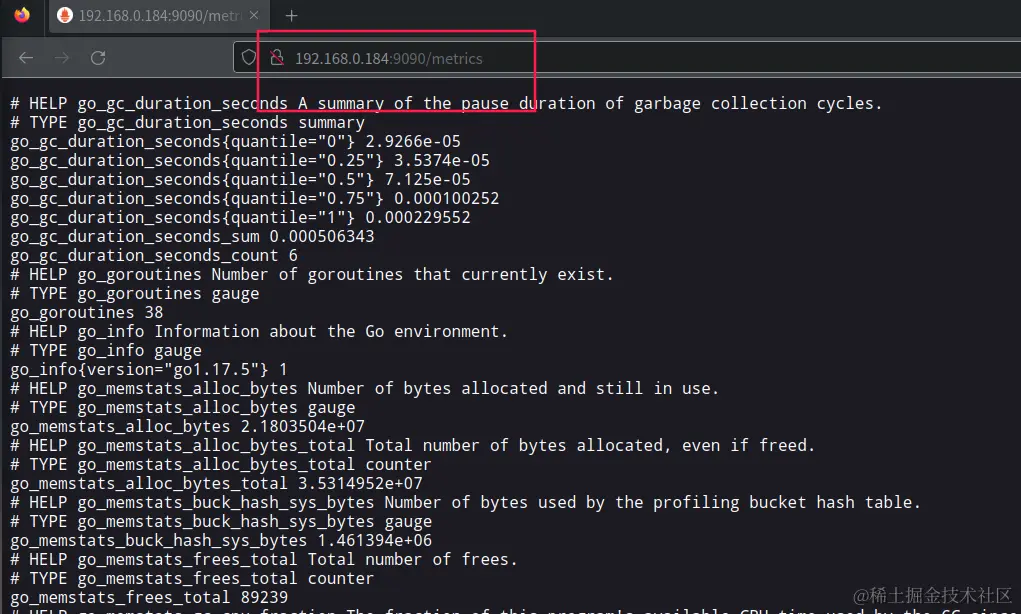Go back to previous page
This screenshot has height=614, width=1021.
(x=26, y=58)
